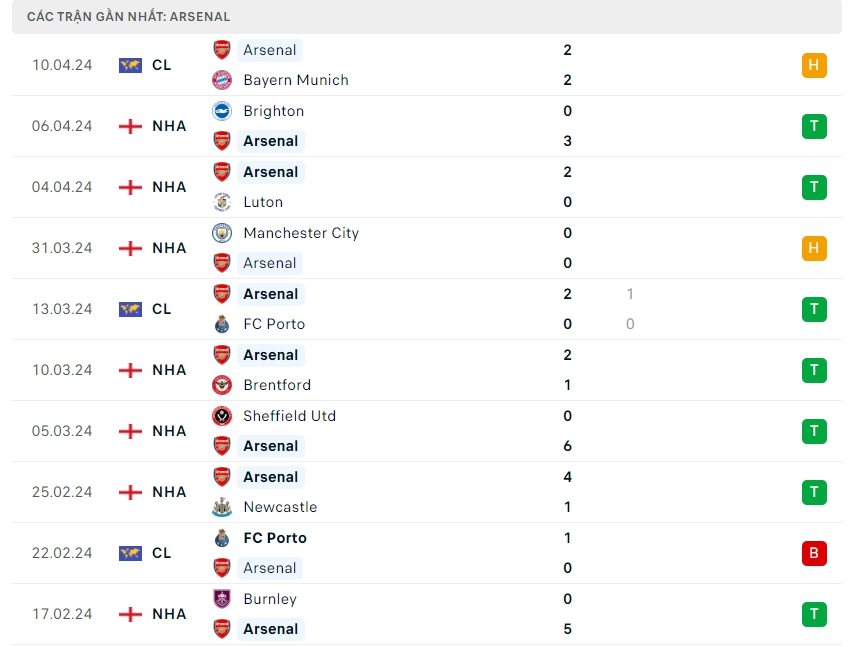Click the Sheffield Utd crest icon
The image size is (852, 647).
[x=222, y=416]
